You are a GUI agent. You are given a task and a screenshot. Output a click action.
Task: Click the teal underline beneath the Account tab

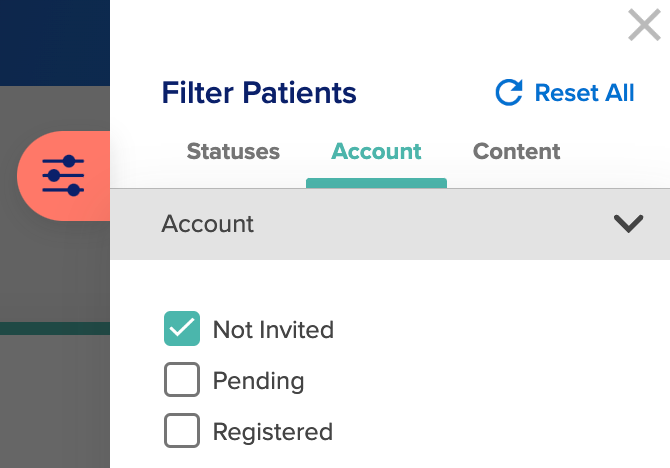(x=376, y=183)
